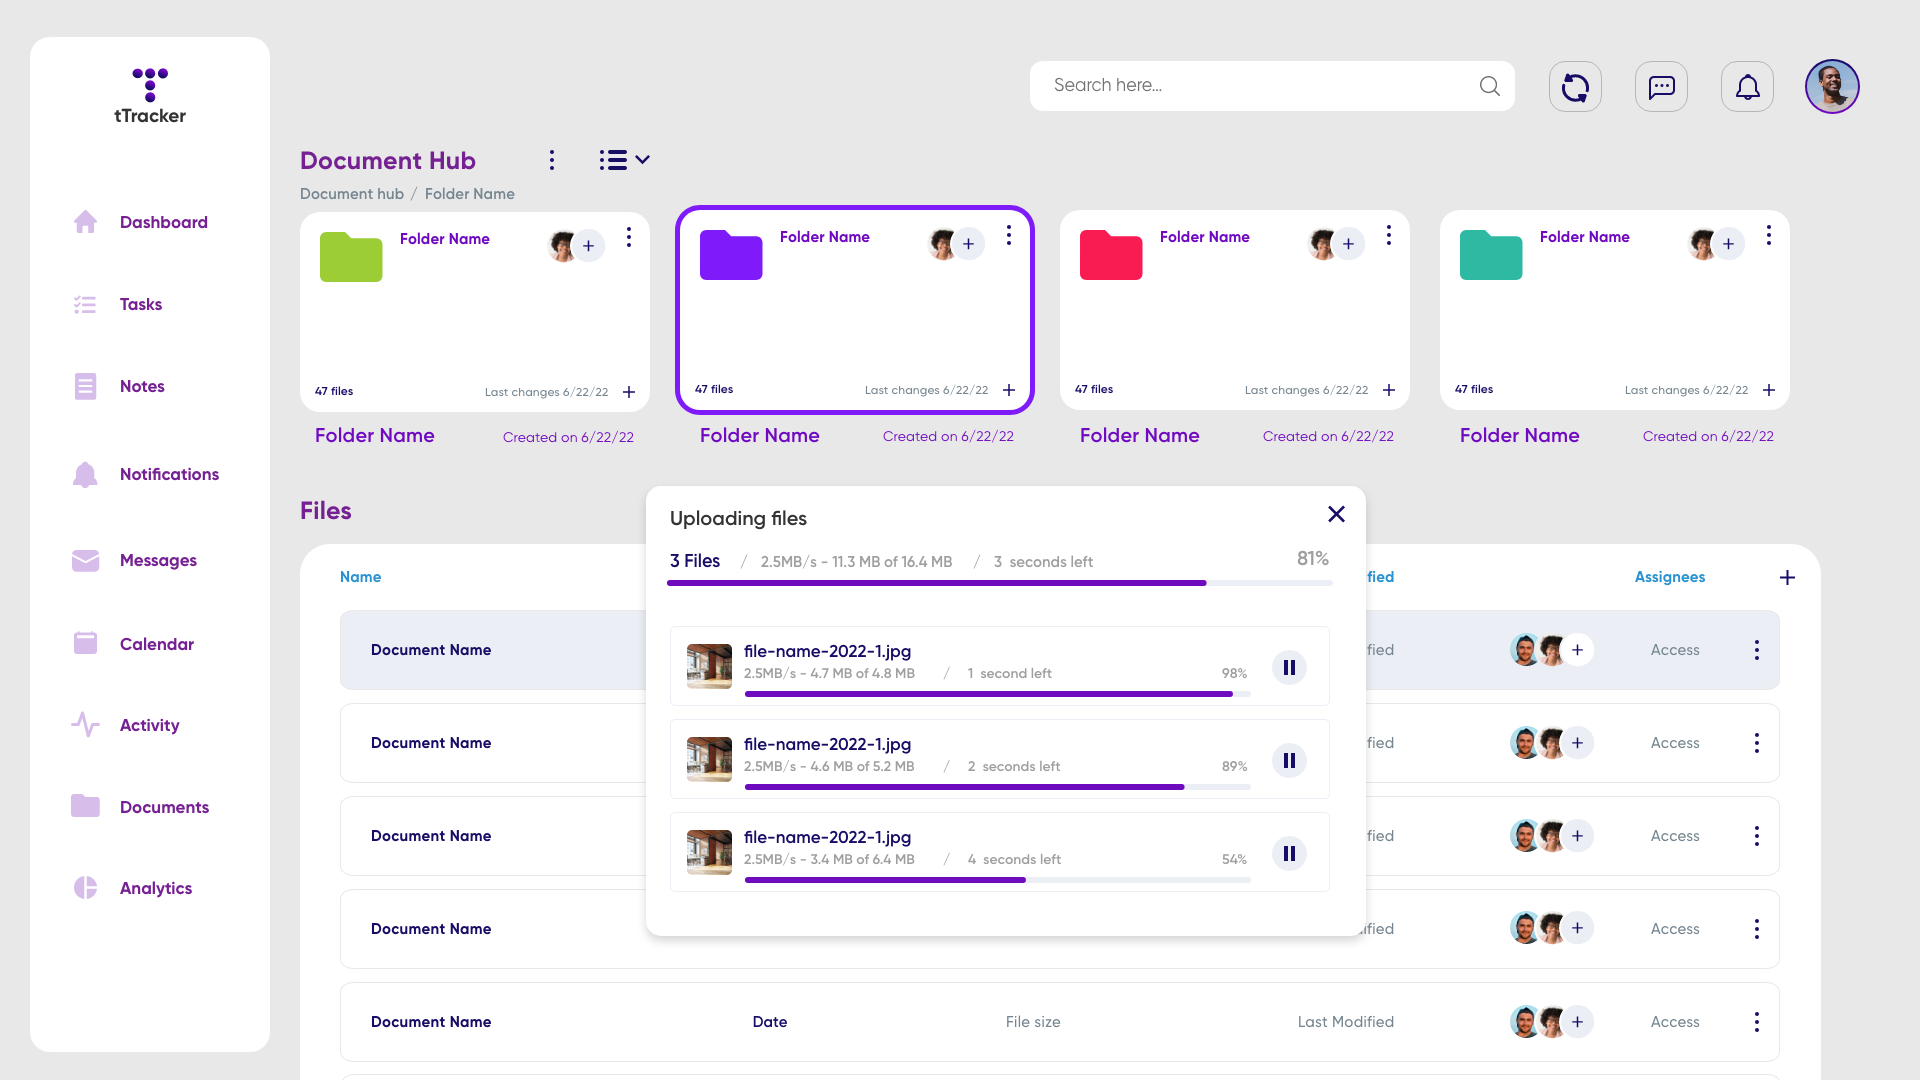Click Document hub breadcrumb link
The image size is (1920, 1080).
351,194
